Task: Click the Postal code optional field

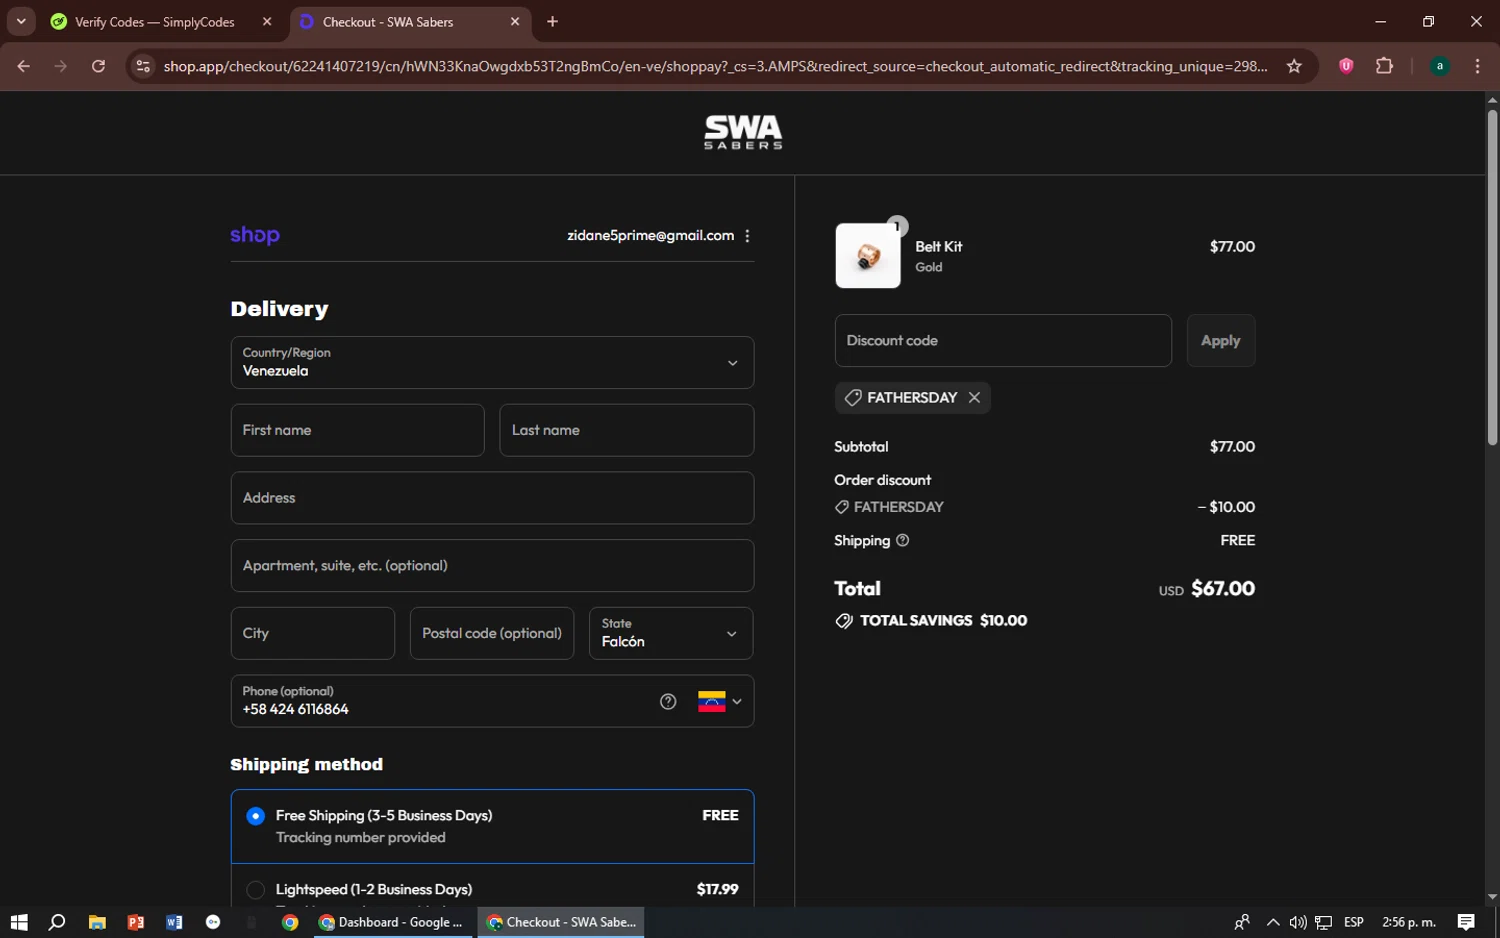Action: pos(492,634)
